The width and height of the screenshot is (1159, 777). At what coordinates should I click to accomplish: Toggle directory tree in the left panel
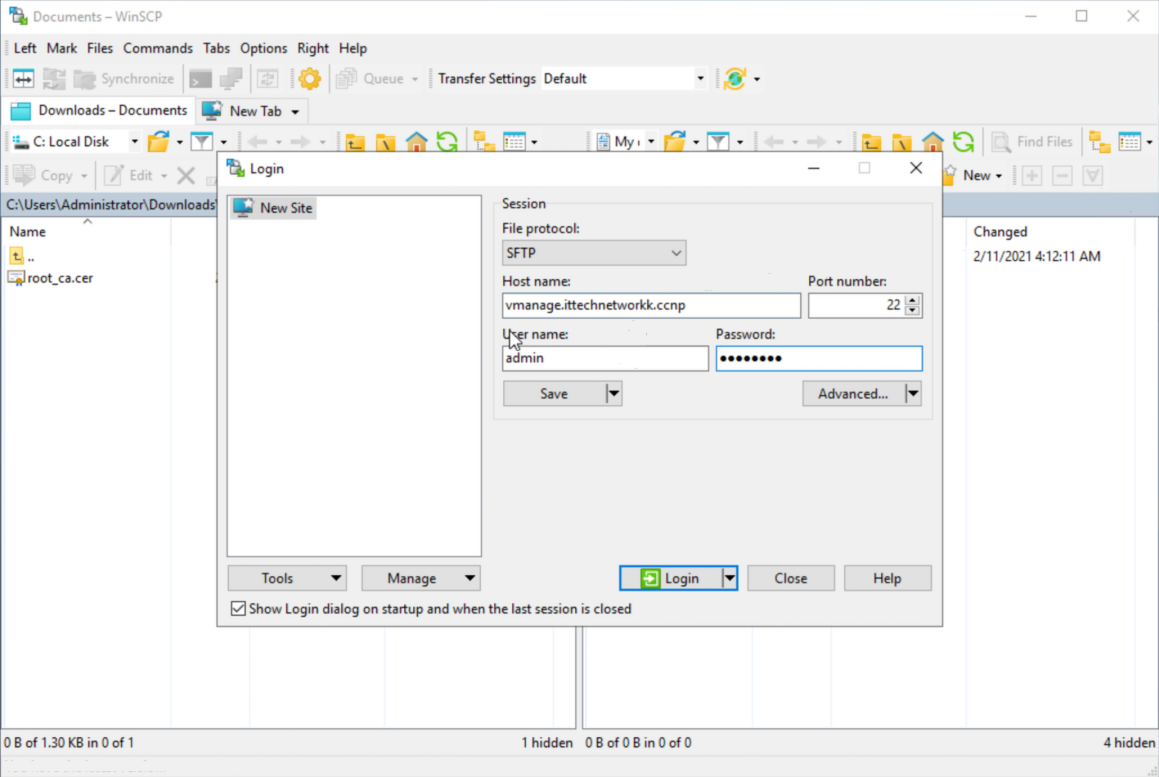484,141
